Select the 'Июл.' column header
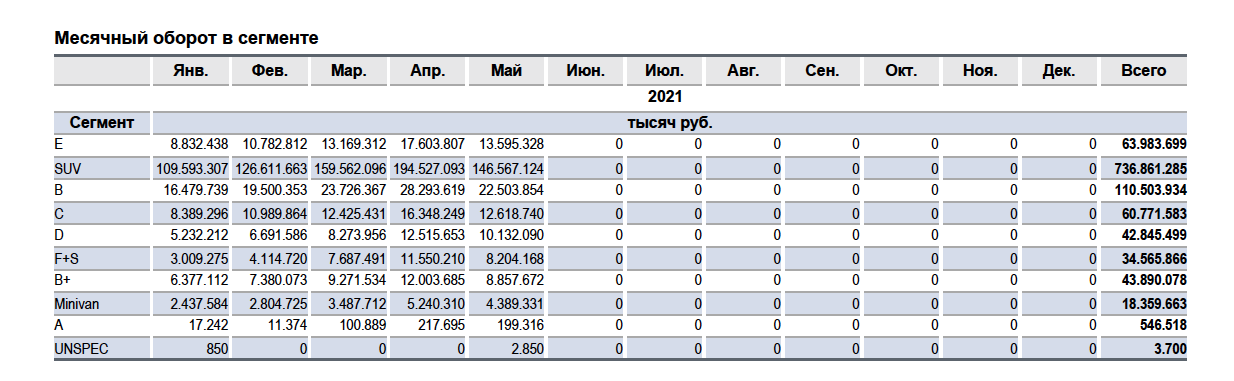The height and width of the screenshot is (381, 1234). pyautogui.click(x=664, y=71)
